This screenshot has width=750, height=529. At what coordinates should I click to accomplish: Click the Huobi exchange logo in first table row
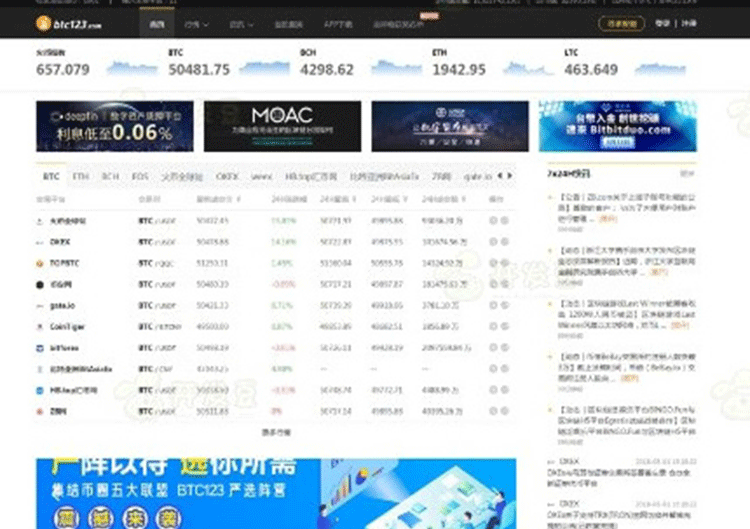40,221
